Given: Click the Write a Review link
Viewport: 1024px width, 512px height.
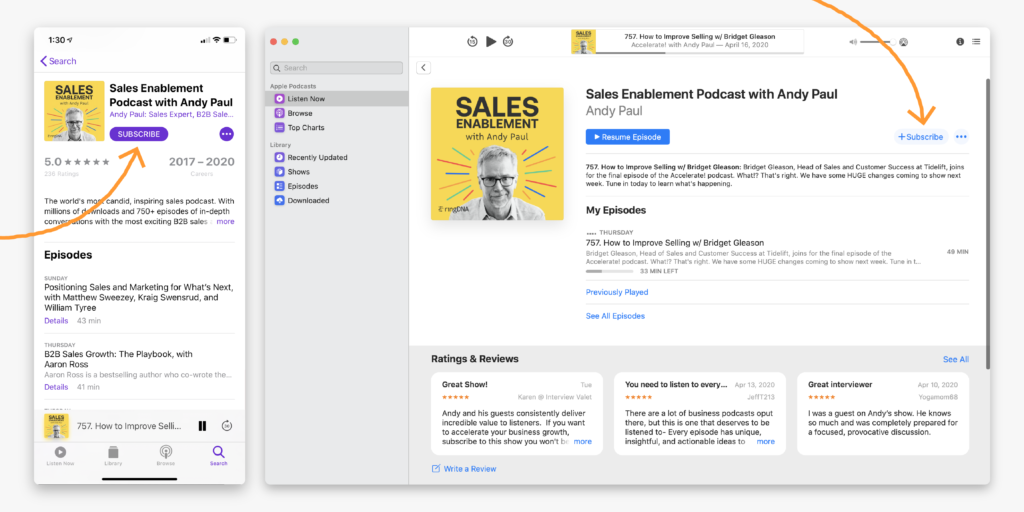Looking at the screenshot, I should tap(464, 469).
